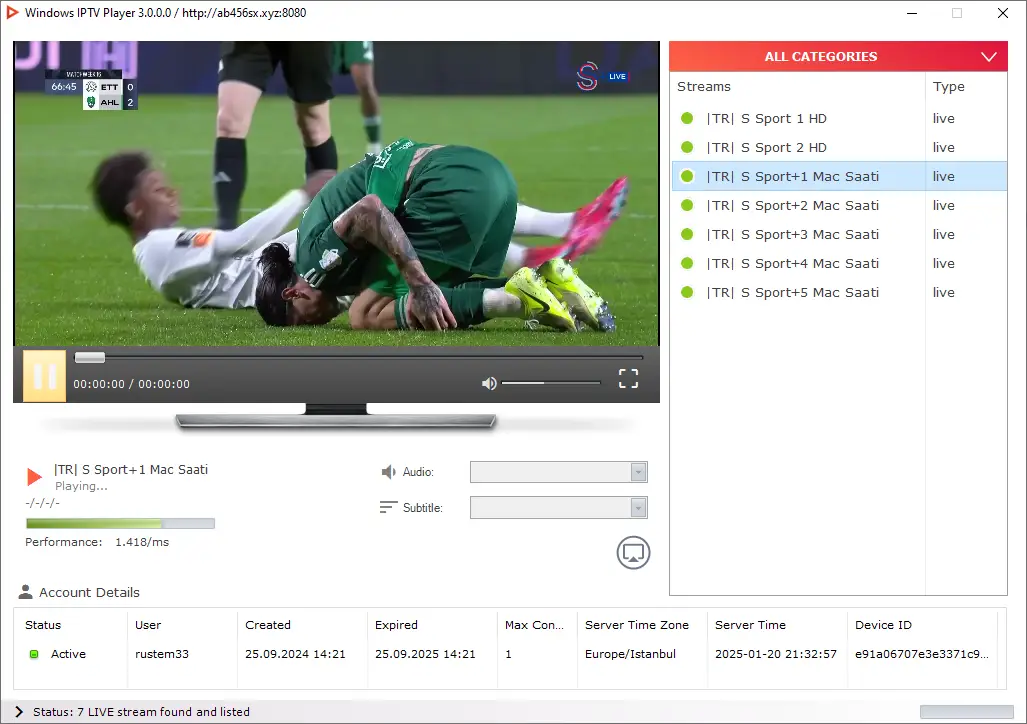Click the expiry date 25.09.2025 14:21

[x=425, y=654]
